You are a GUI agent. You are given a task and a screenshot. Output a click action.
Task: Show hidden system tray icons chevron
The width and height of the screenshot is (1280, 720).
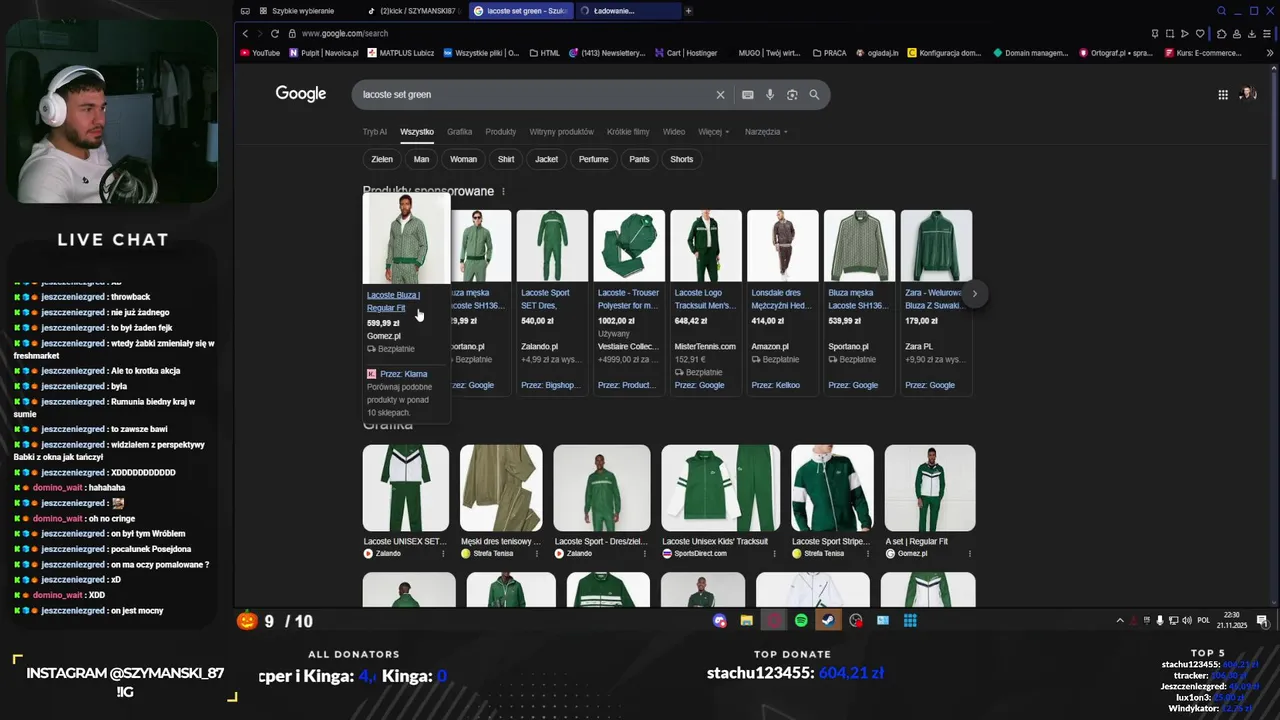(x=1120, y=621)
